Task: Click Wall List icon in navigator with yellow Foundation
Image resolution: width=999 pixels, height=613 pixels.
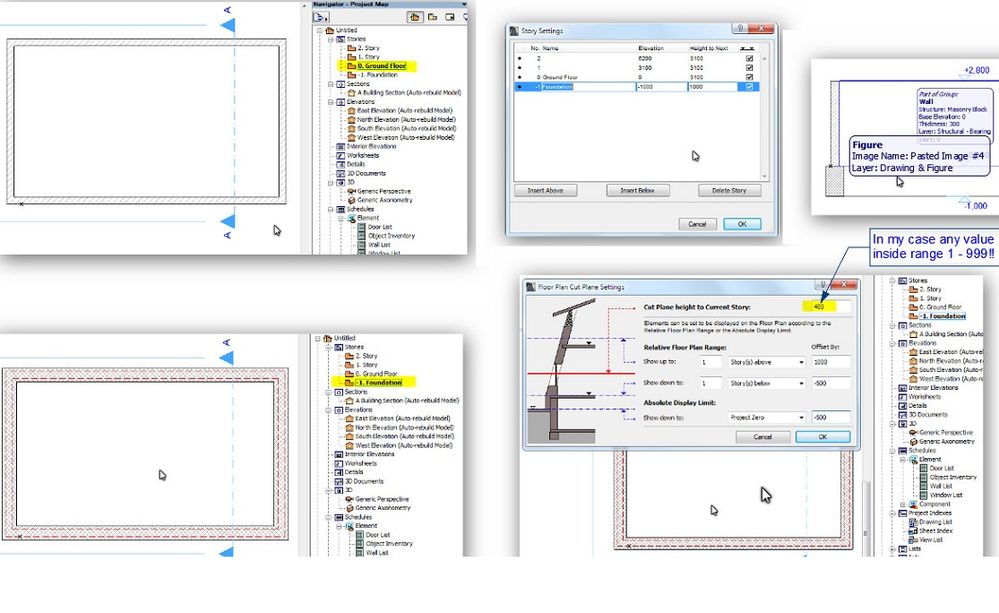Action: pyautogui.click(x=360, y=552)
